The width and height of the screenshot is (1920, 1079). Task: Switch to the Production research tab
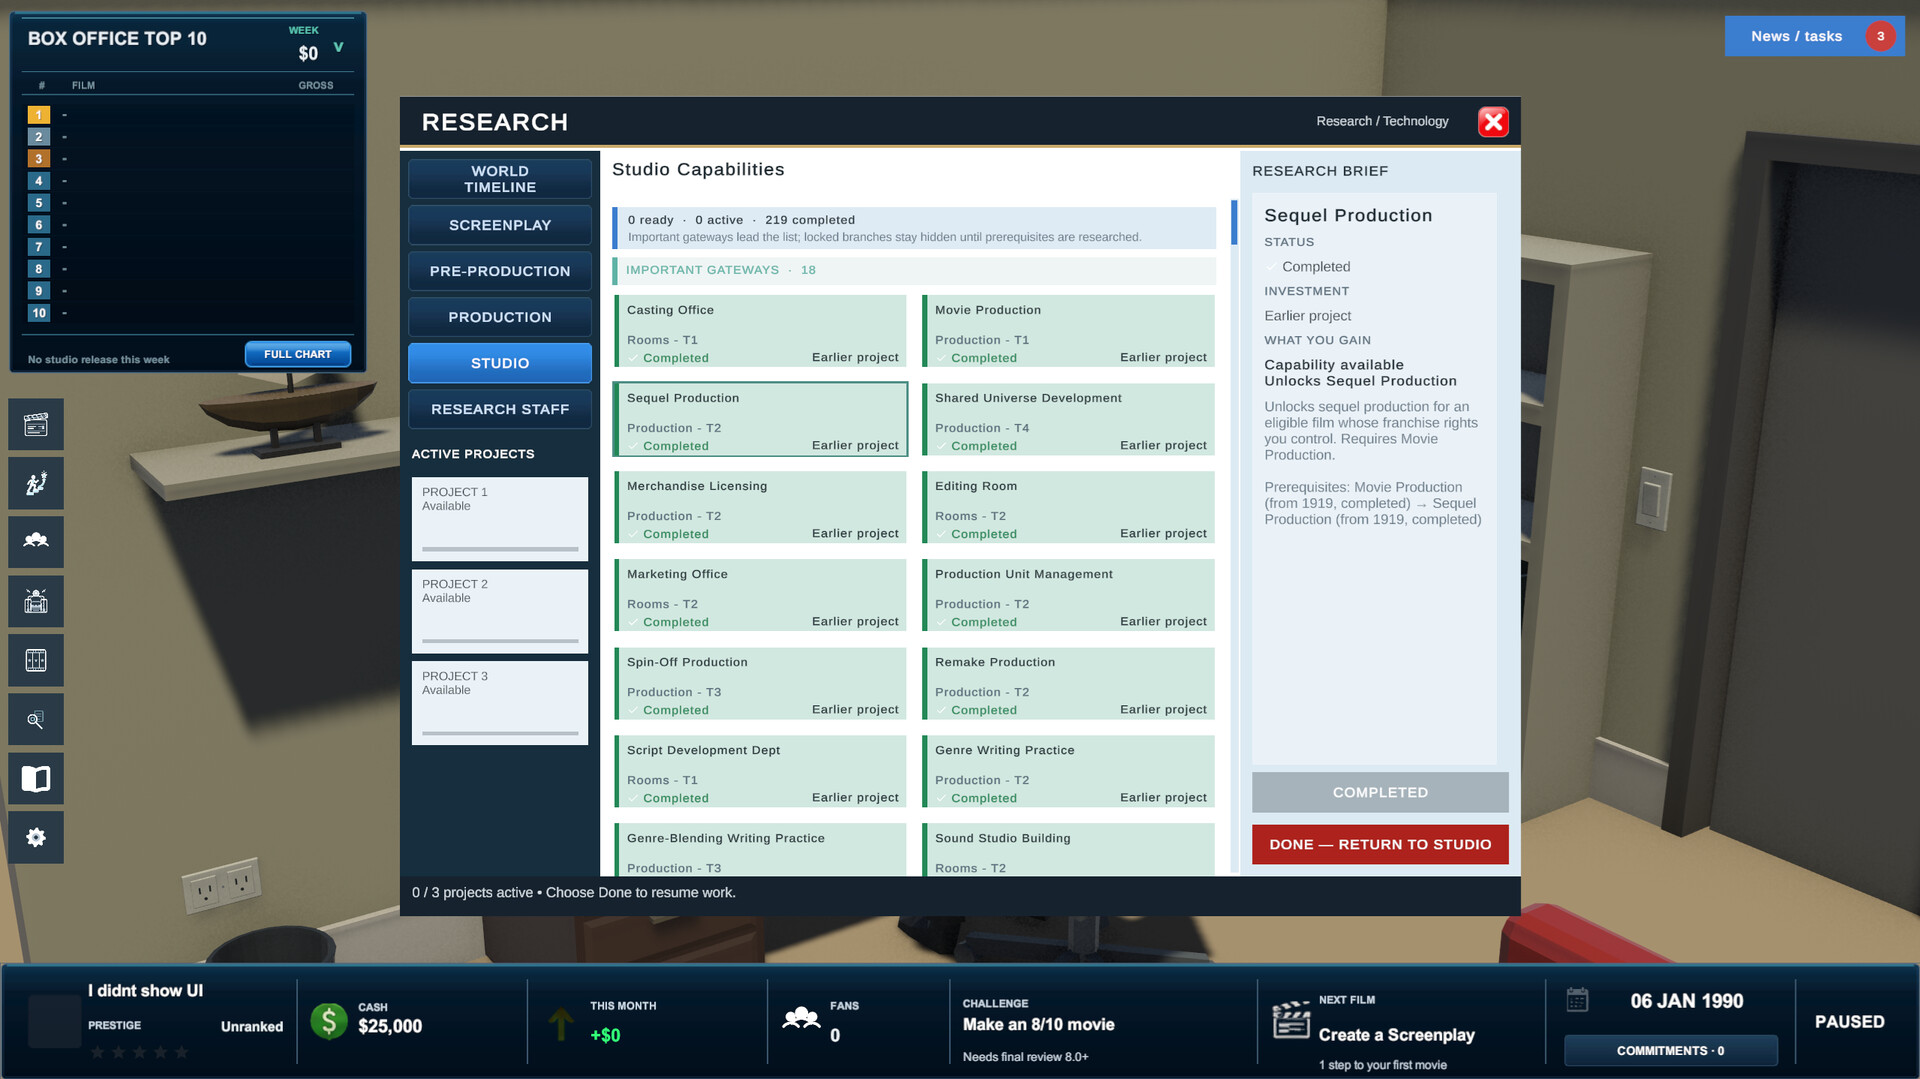pyautogui.click(x=500, y=317)
